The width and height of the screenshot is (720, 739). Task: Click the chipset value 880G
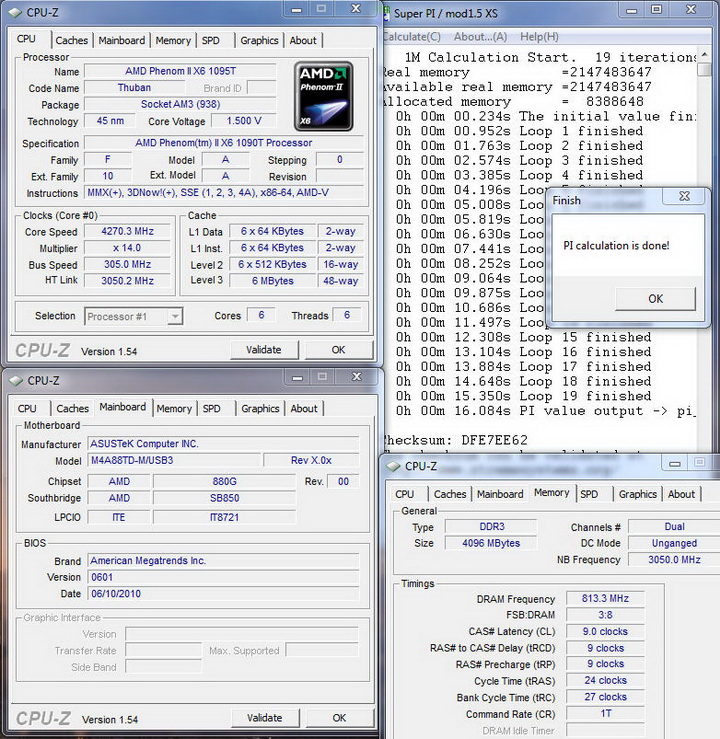(x=225, y=482)
